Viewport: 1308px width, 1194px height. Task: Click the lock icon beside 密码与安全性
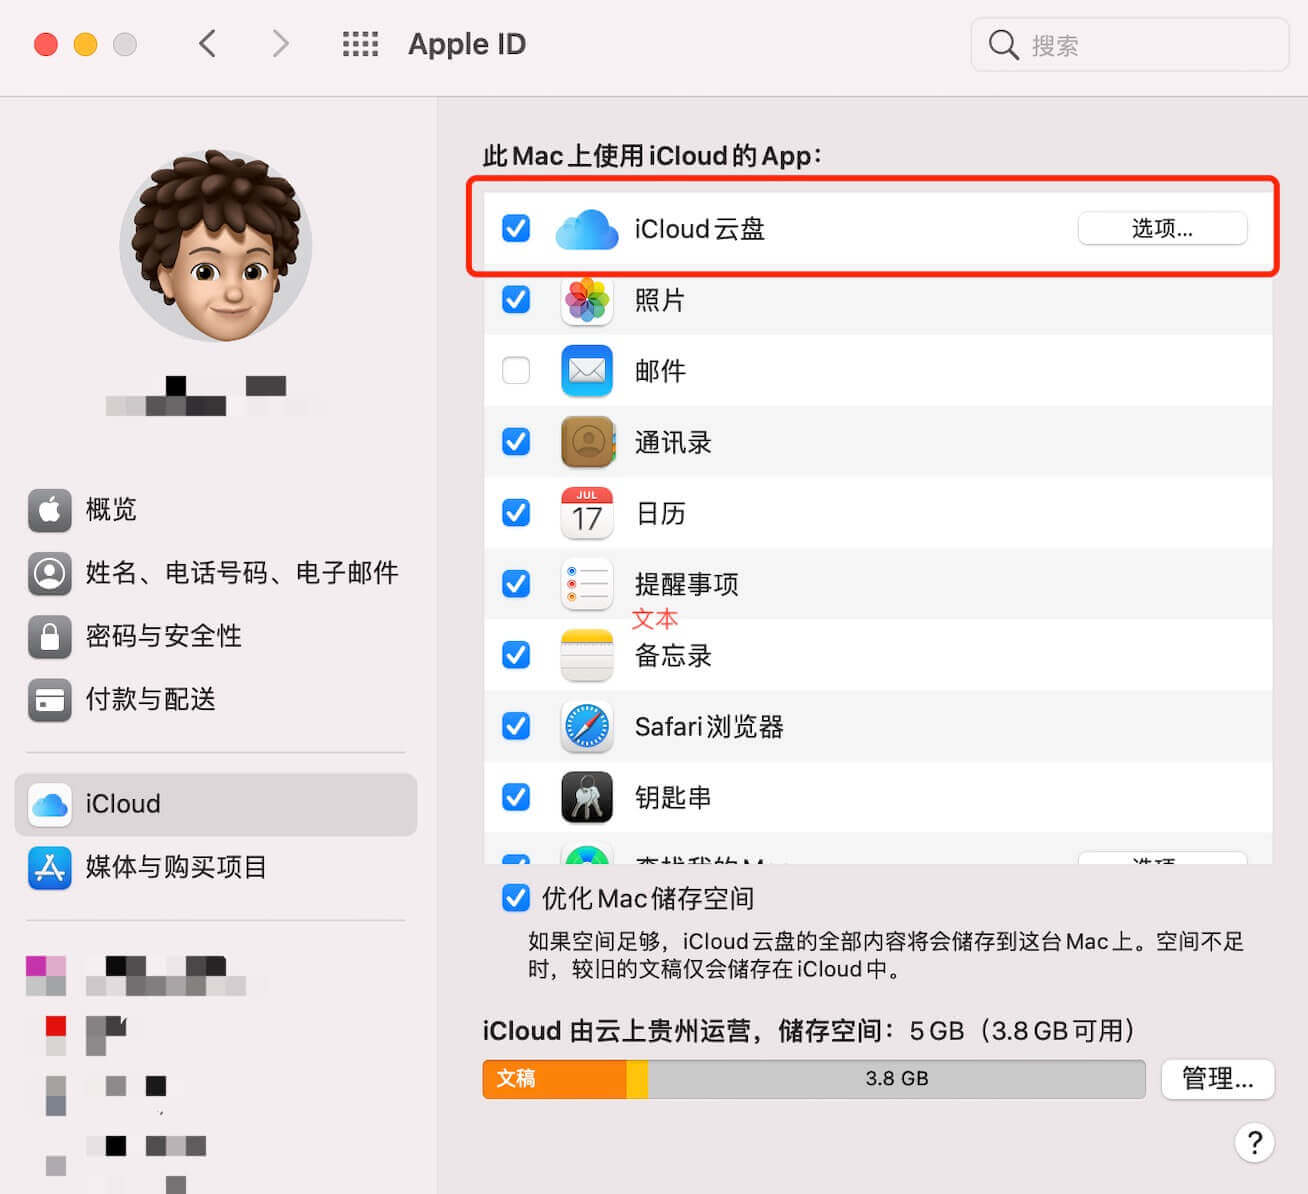point(50,636)
